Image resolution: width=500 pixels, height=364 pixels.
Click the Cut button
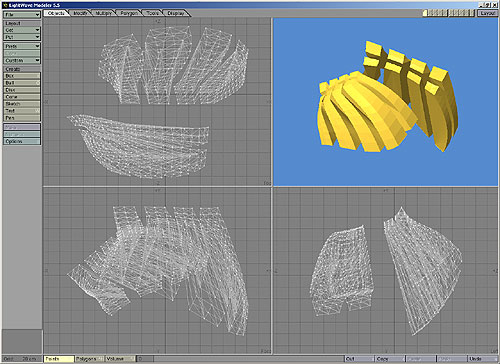[359, 359]
